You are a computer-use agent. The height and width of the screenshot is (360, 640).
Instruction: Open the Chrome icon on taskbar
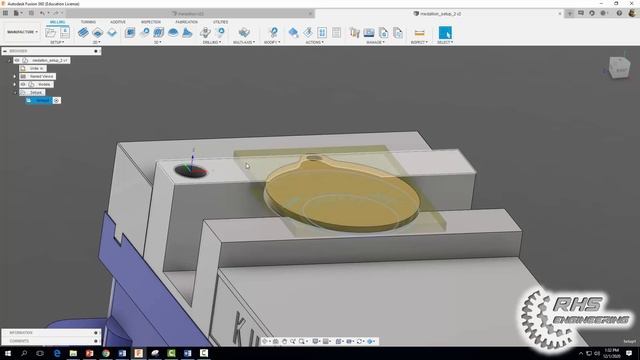click(x=106, y=353)
